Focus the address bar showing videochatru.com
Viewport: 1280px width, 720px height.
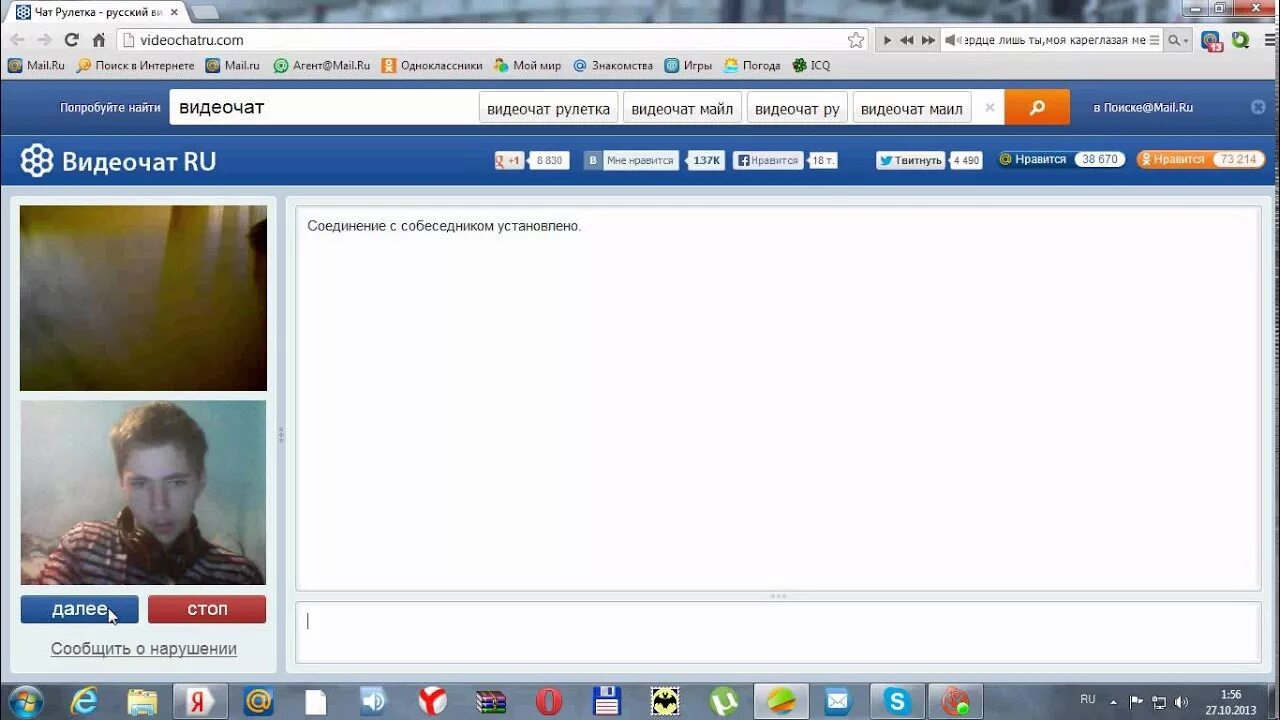point(490,40)
